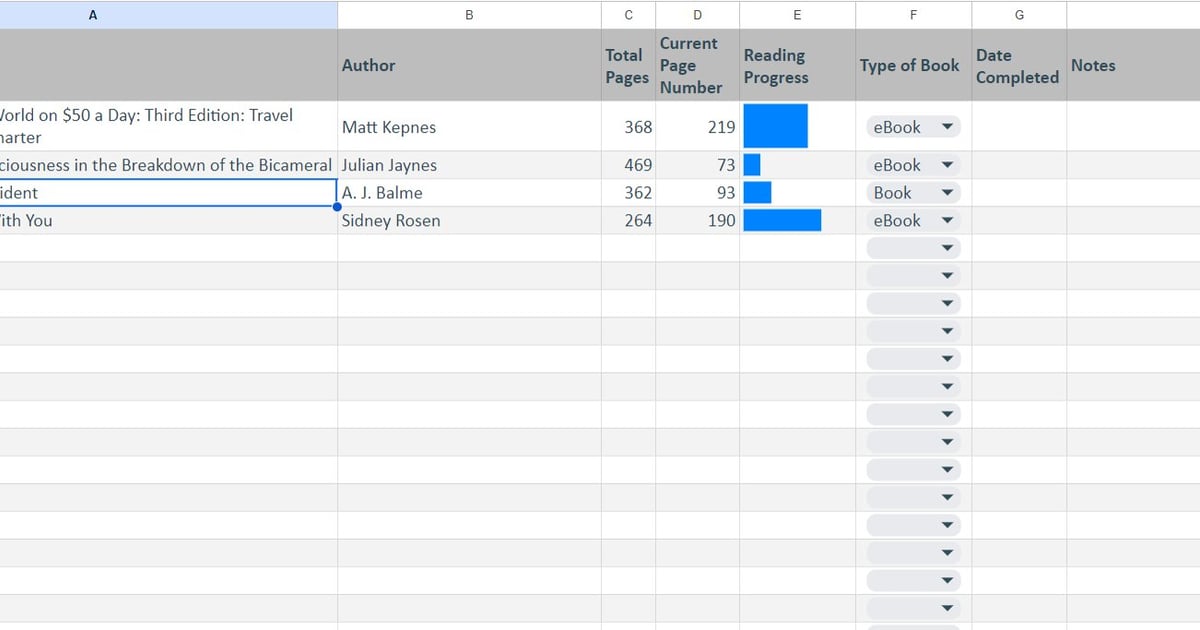Open the last visible Type of Book dropdown
This screenshot has height=630, width=1200.
[911, 607]
